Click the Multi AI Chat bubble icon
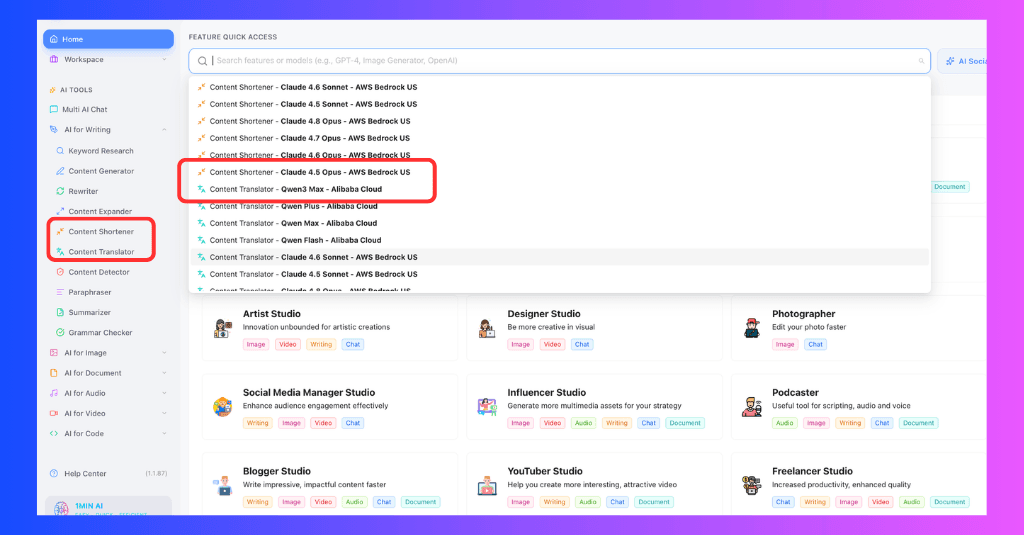Viewport: 1024px width, 535px height. click(54, 109)
